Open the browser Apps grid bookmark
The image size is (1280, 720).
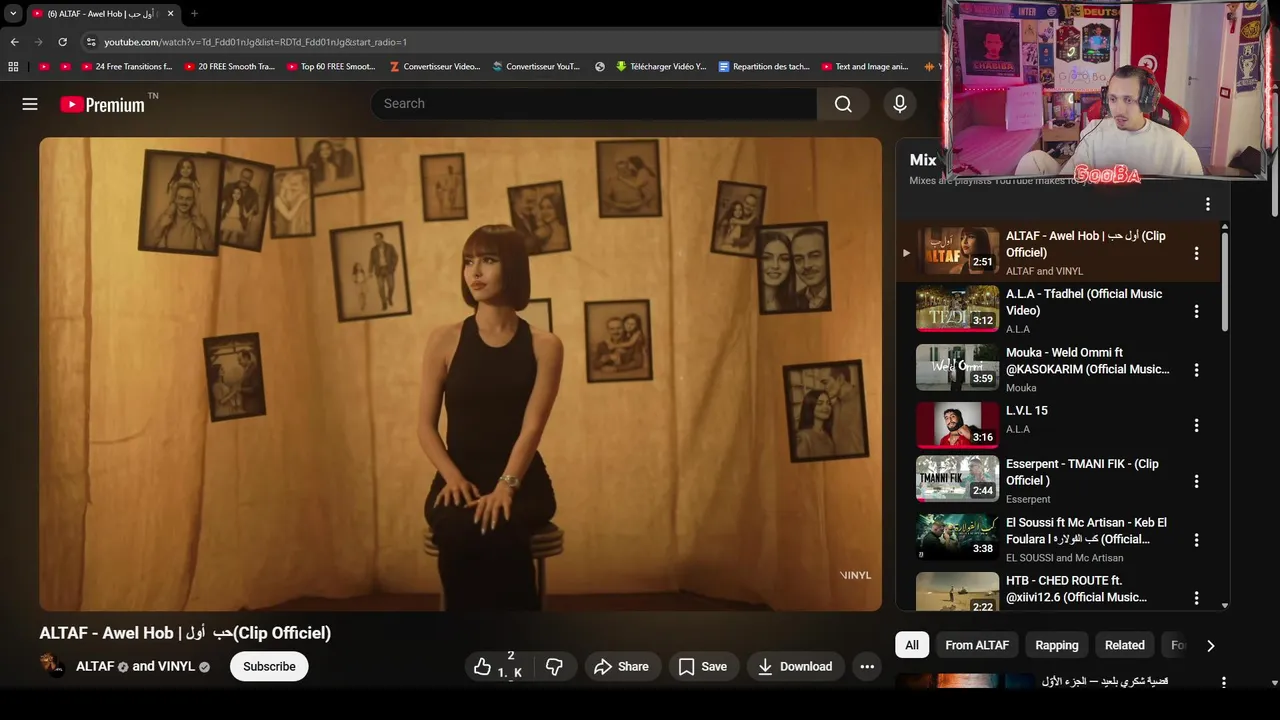(x=13, y=67)
